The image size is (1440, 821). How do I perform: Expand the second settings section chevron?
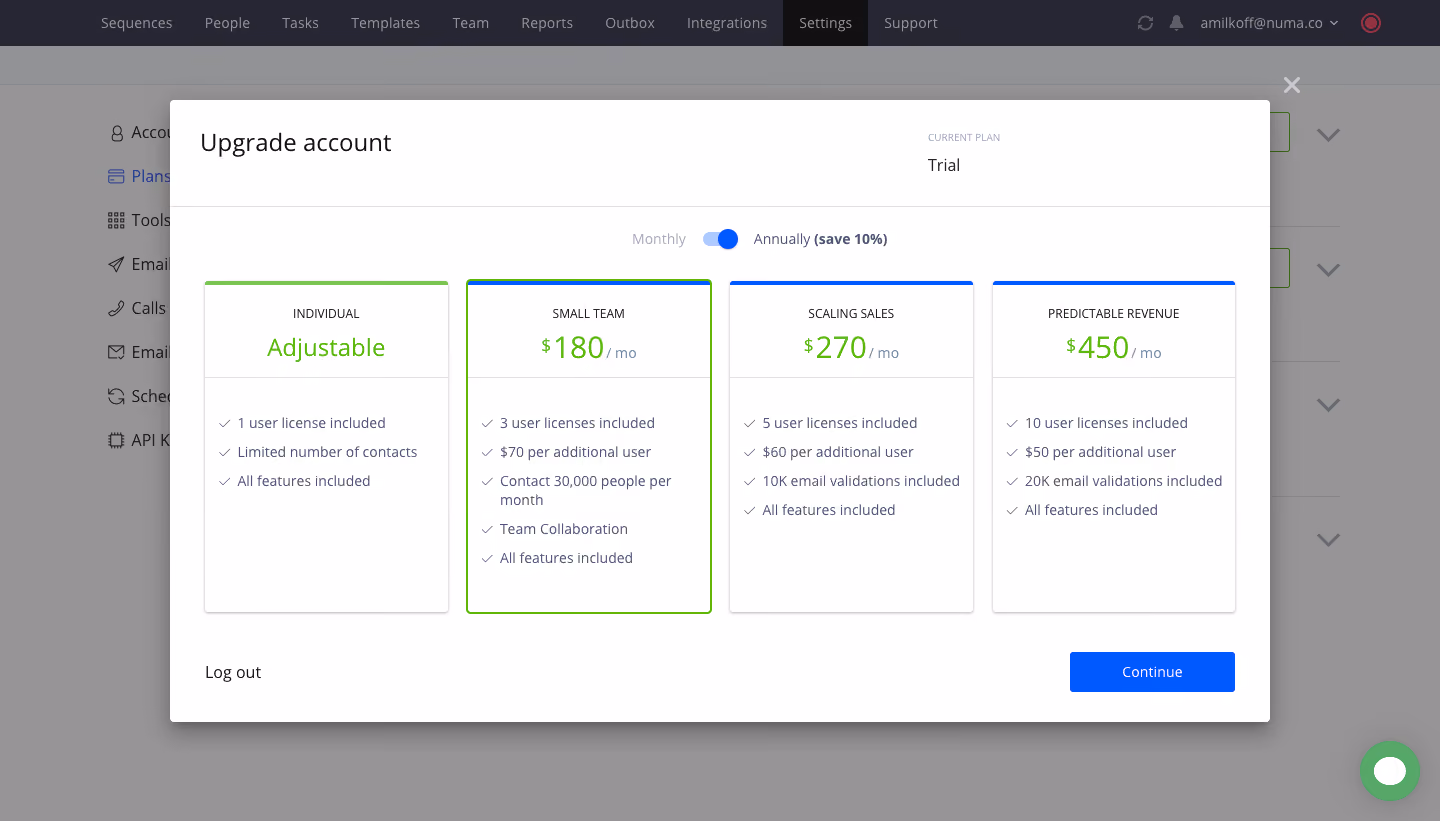tap(1328, 269)
